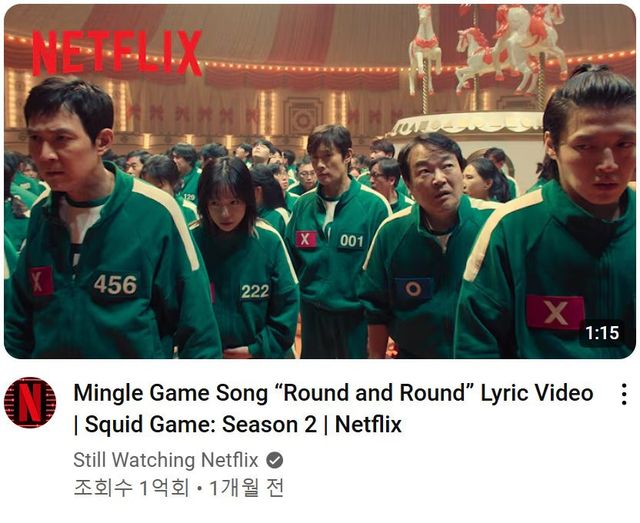The height and width of the screenshot is (523, 640).
Task: Click the 'Squid Game: Season 2 | Netflix' title line
Action: [x=238, y=425]
